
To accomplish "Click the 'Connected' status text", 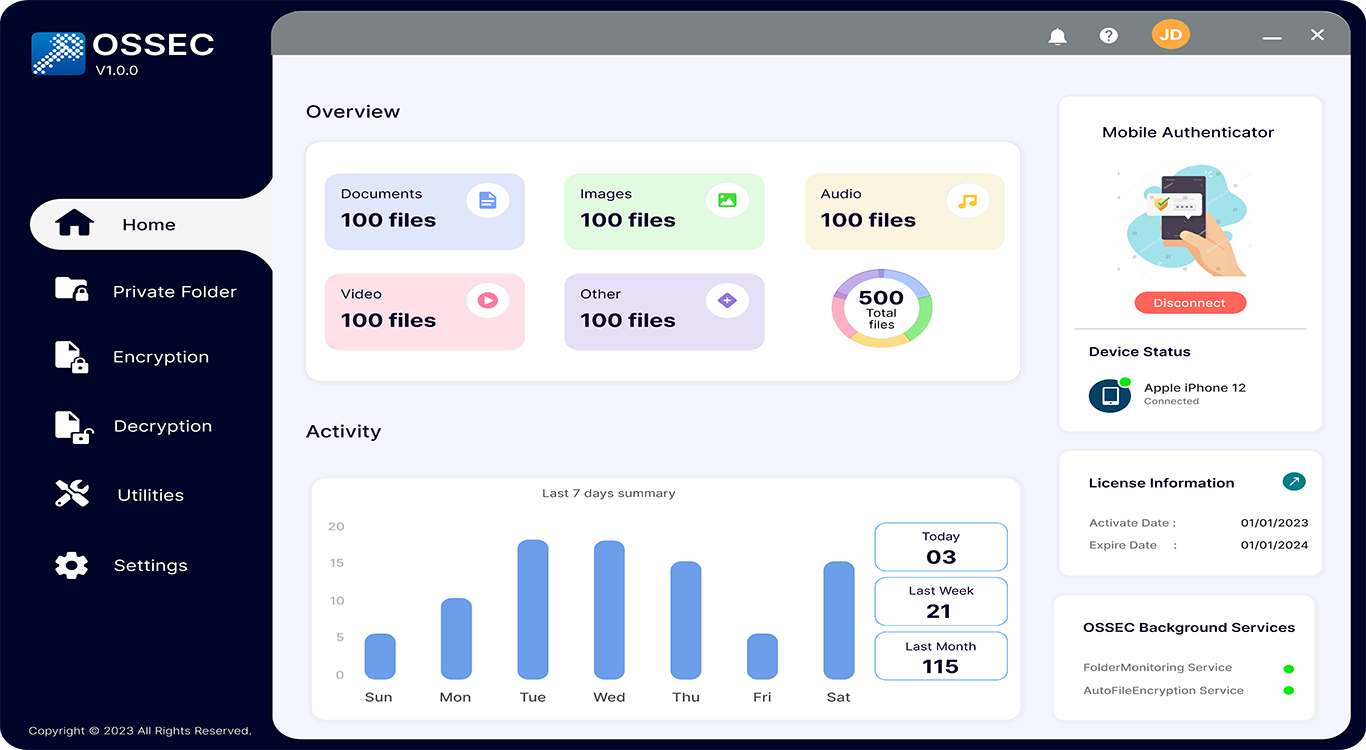I will tap(1171, 401).
